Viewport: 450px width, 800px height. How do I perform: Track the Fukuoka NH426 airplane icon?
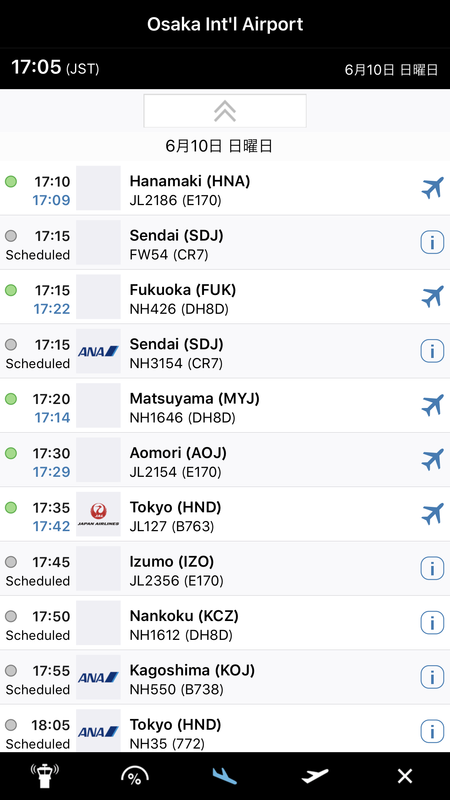click(432, 296)
